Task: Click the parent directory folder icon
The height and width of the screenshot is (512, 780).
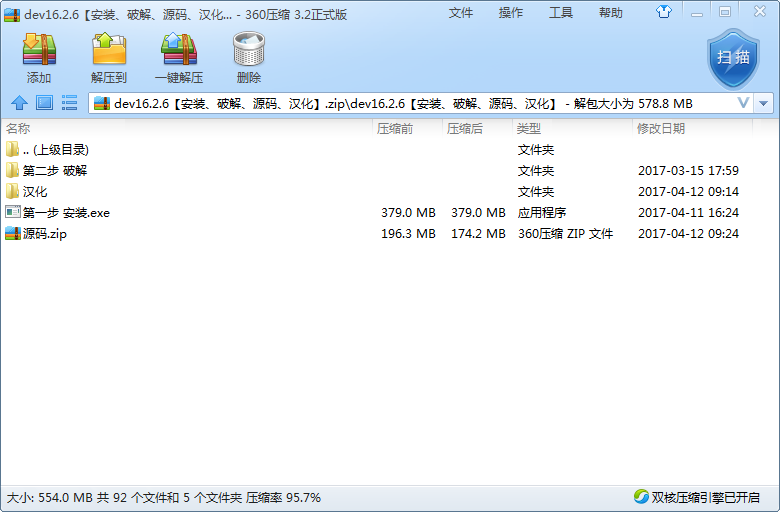Action: coord(12,149)
